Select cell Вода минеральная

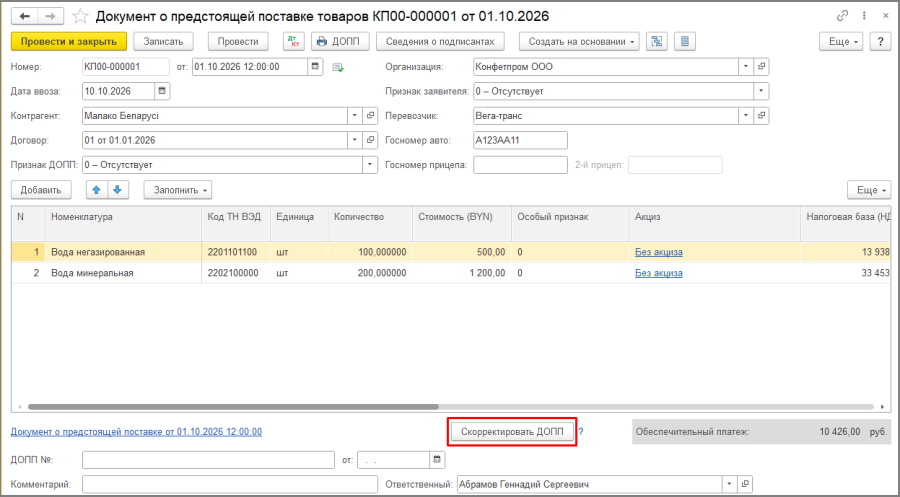(123, 273)
